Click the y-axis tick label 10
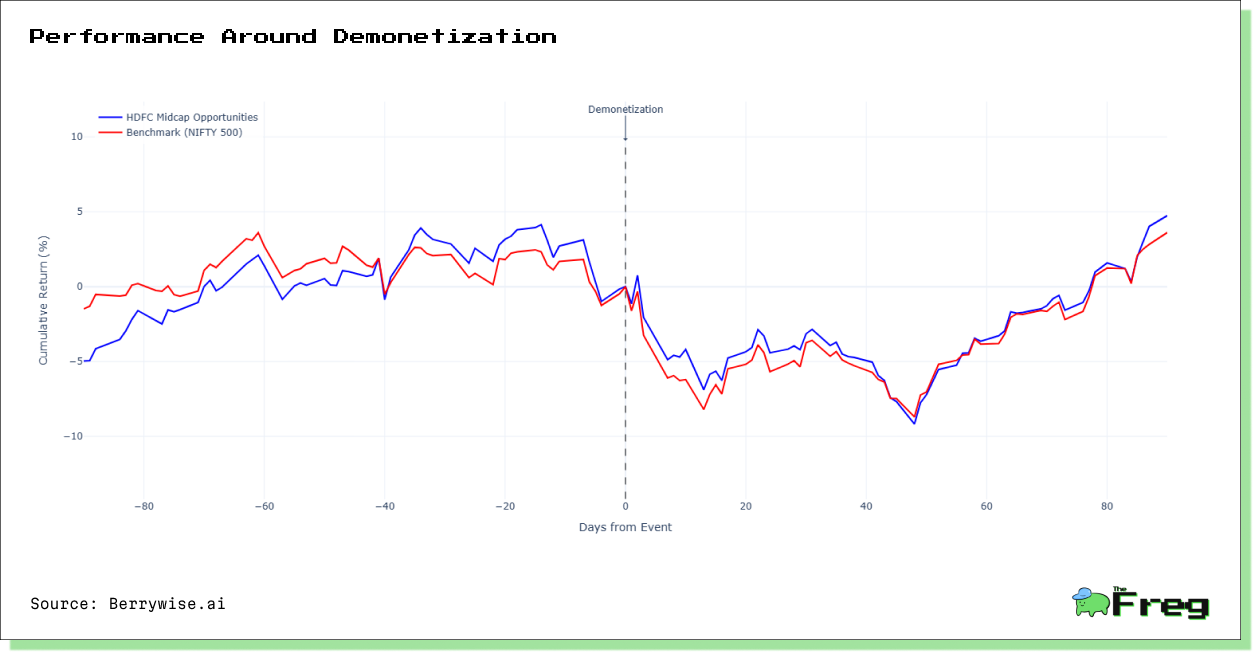This screenshot has width=1253, height=652. click(x=77, y=137)
